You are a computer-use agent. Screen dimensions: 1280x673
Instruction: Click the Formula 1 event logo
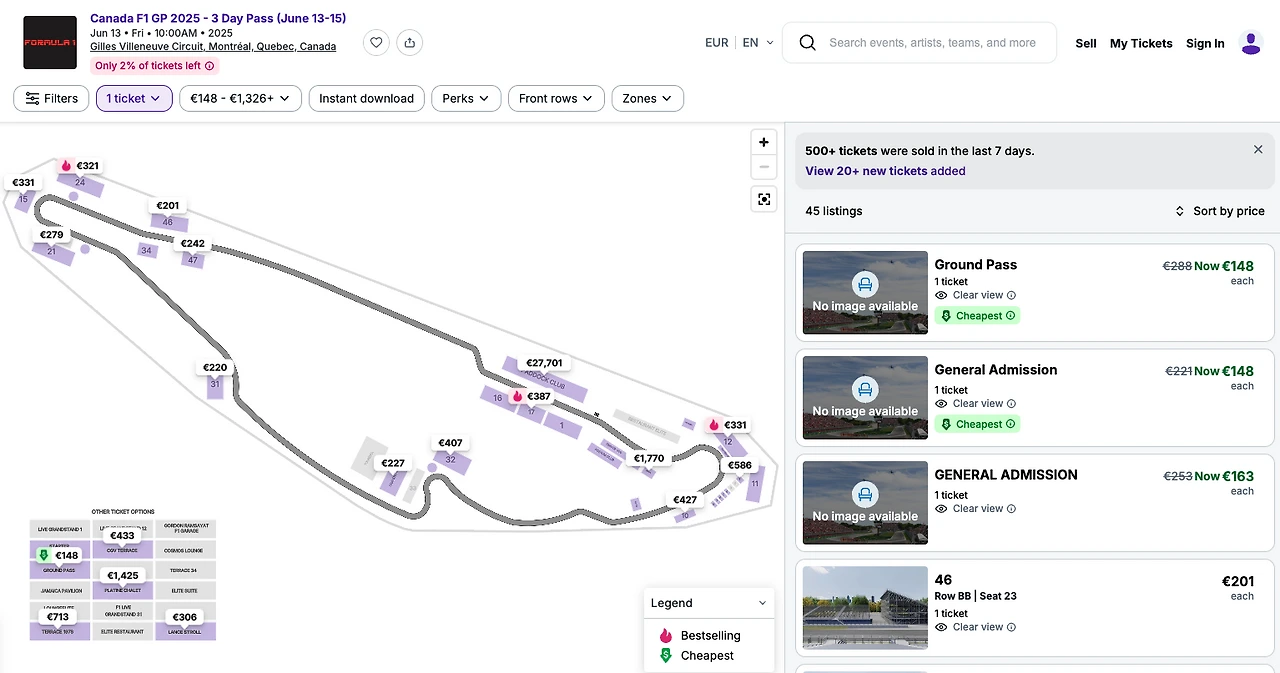pos(50,42)
